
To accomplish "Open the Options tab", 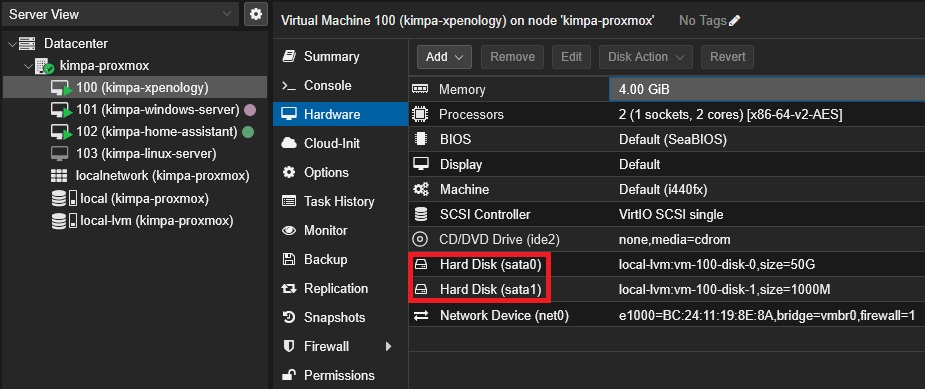I will (340, 172).
